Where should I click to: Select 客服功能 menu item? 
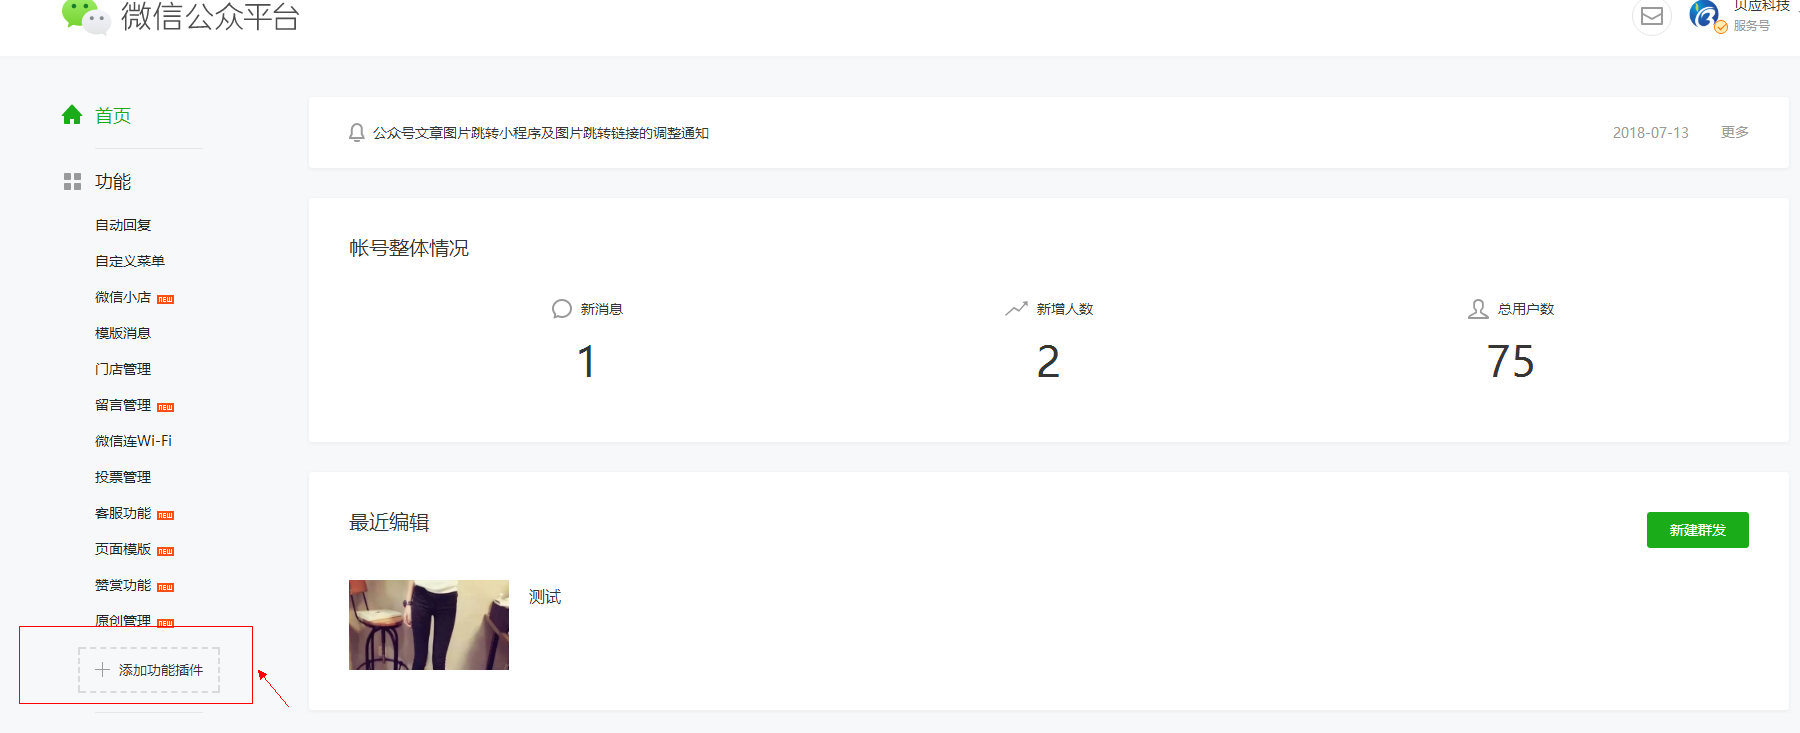pyautogui.click(x=123, y=513)
